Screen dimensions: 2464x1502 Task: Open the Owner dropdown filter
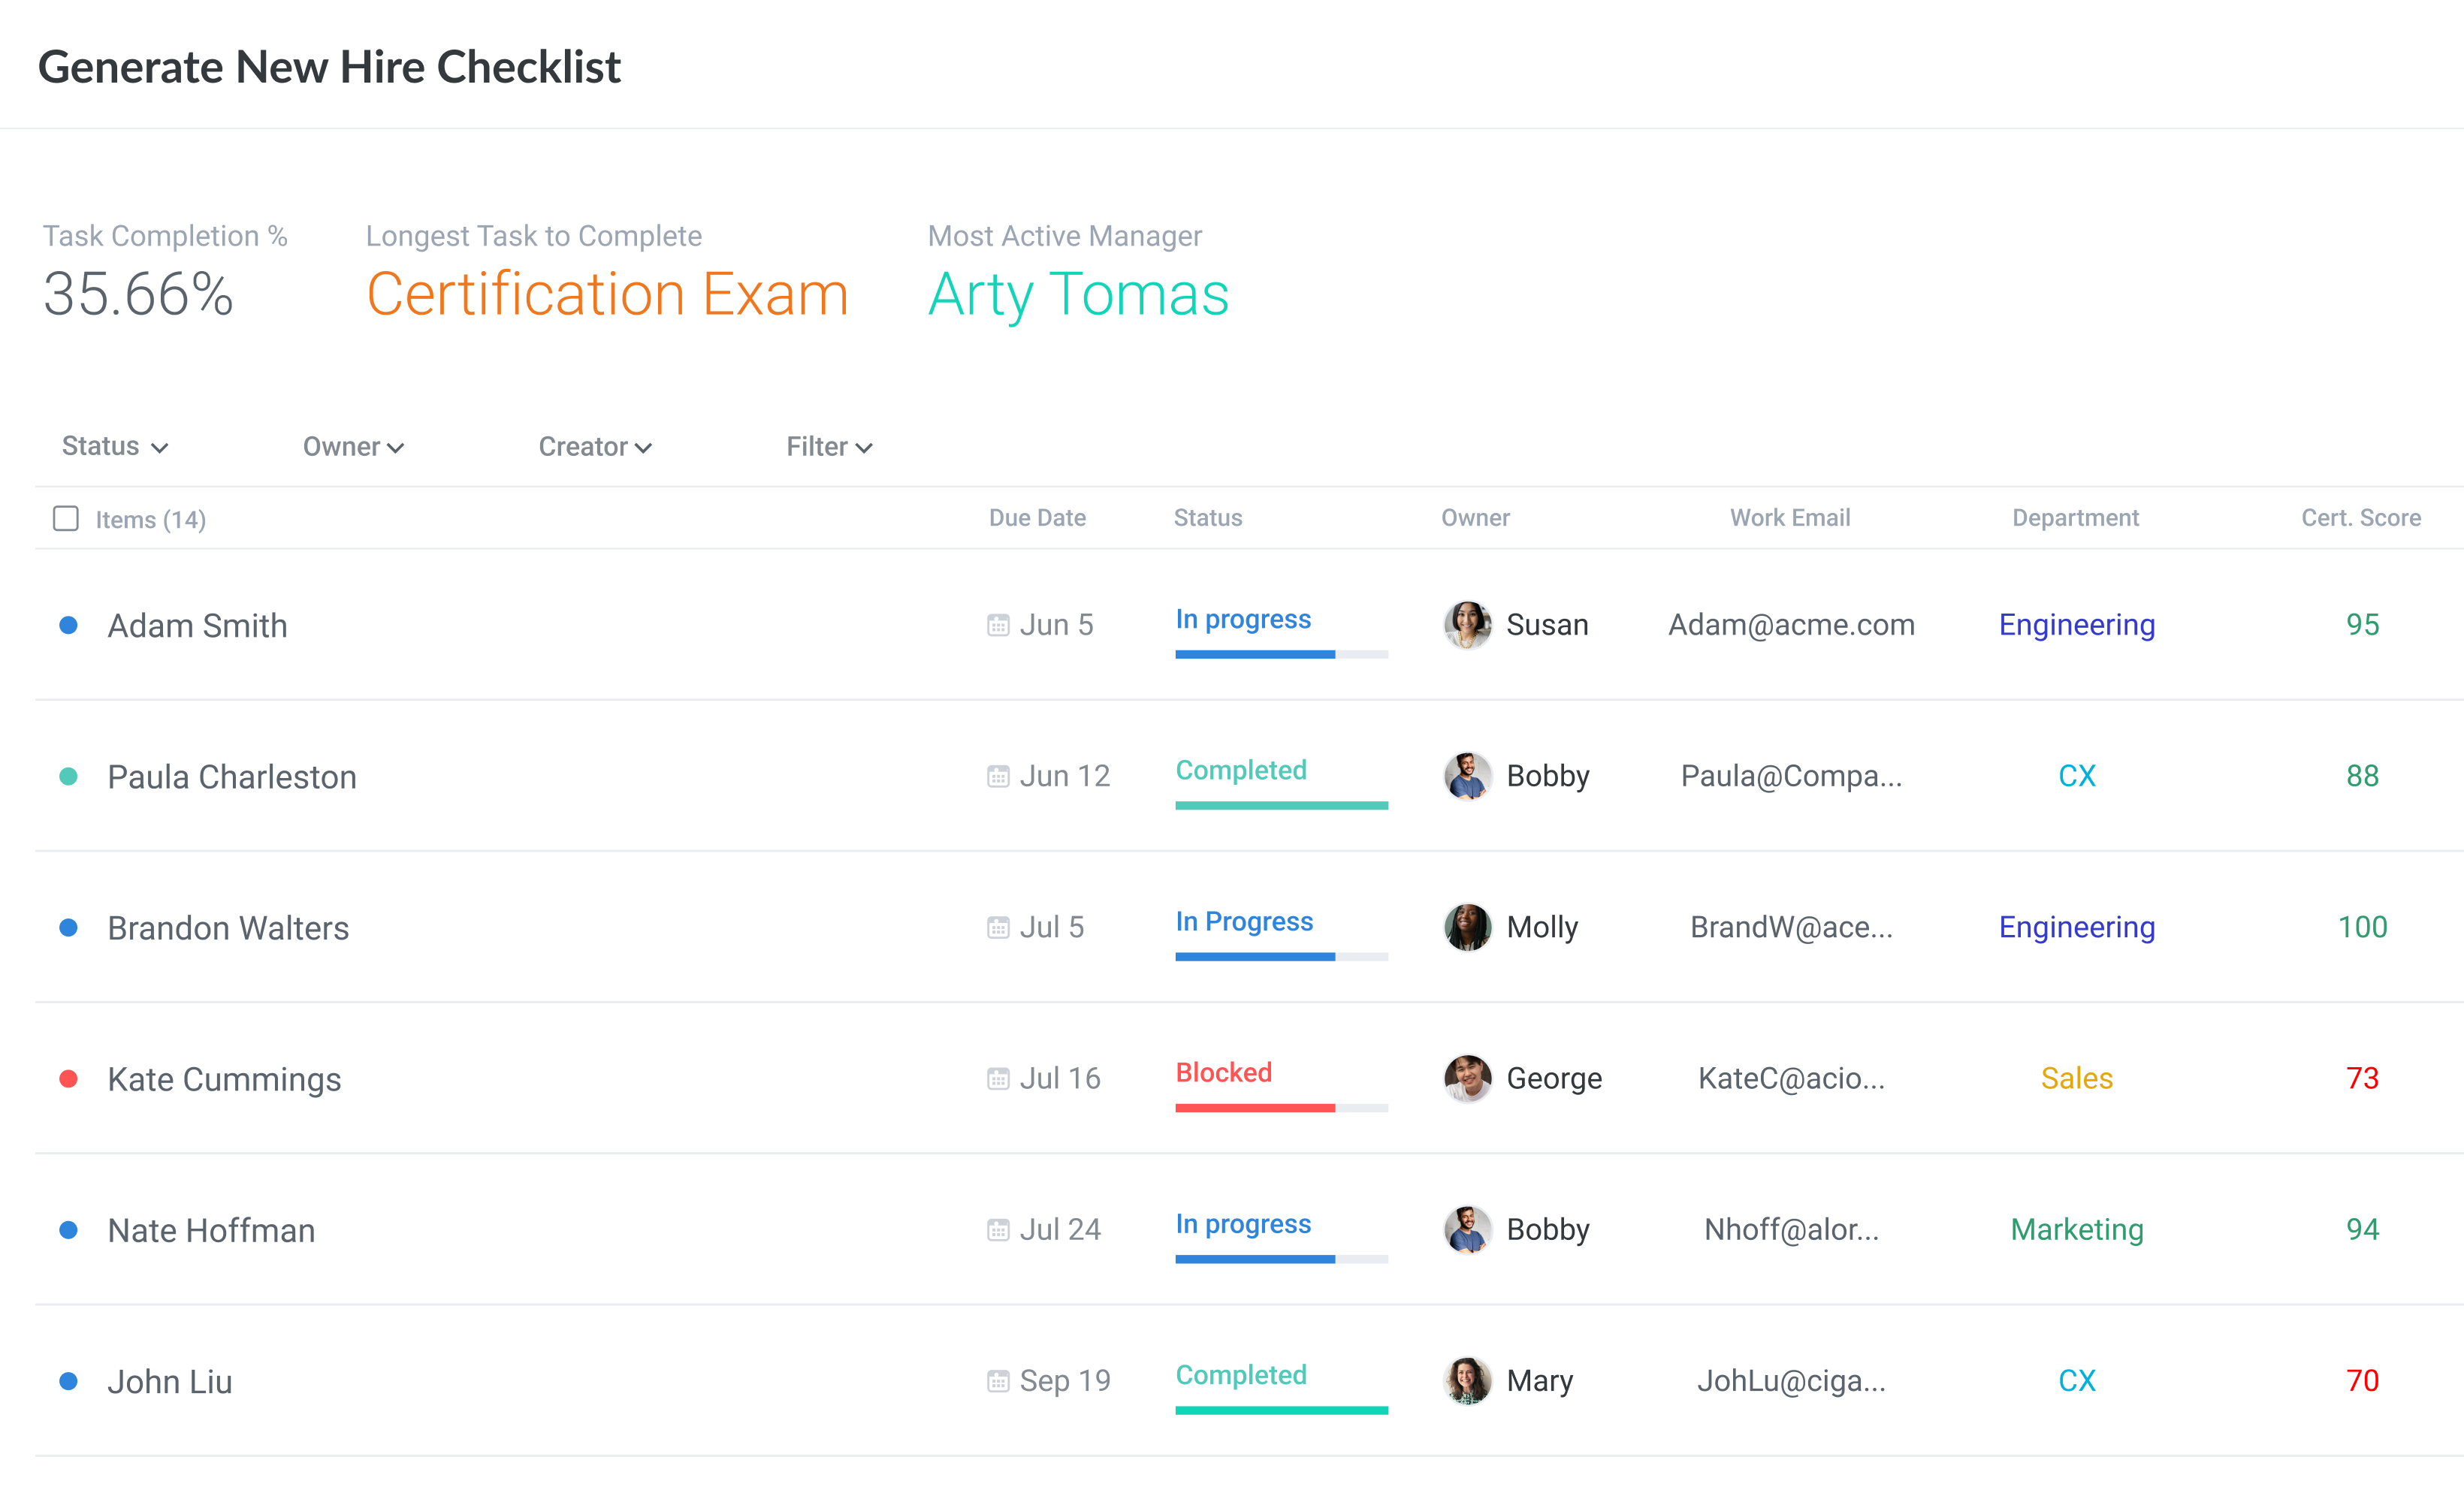[x=353, y=446]
